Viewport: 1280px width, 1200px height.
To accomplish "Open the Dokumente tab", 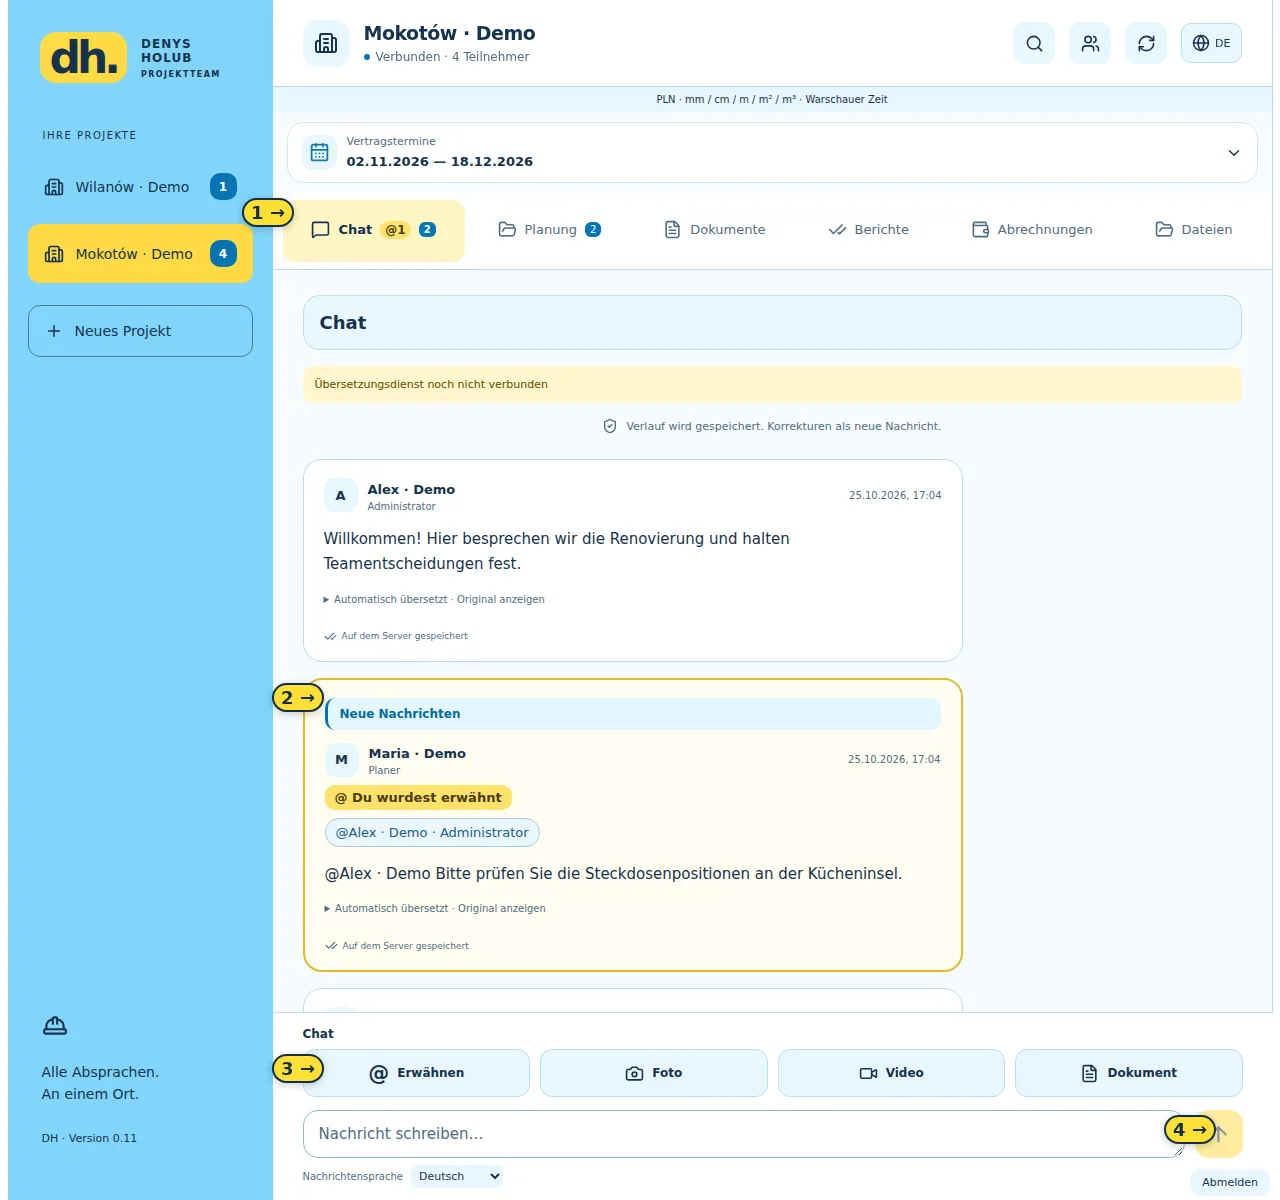I will click(715, 230).
